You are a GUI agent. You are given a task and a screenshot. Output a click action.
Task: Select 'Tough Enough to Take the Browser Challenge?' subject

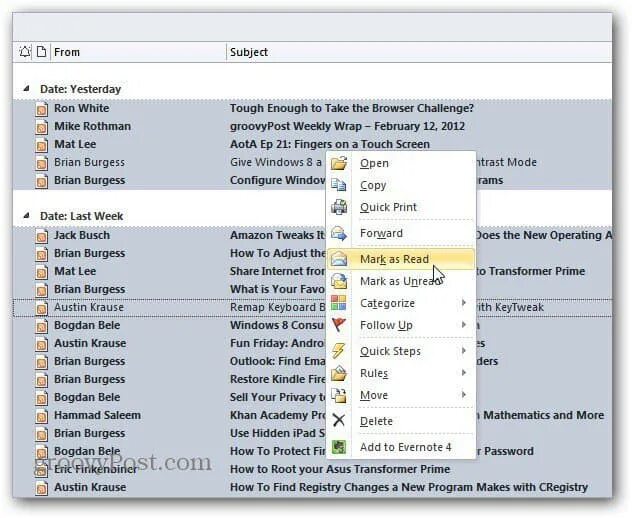point(351,108)
